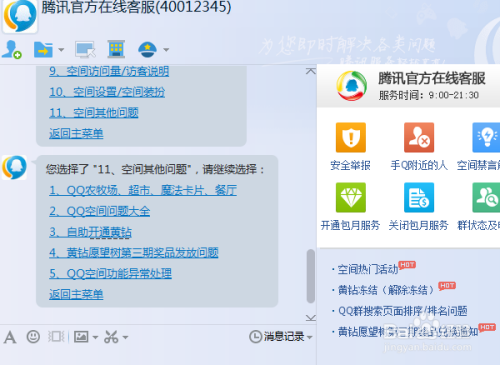Open the emoji smiley picker

[x=33, y=337]
